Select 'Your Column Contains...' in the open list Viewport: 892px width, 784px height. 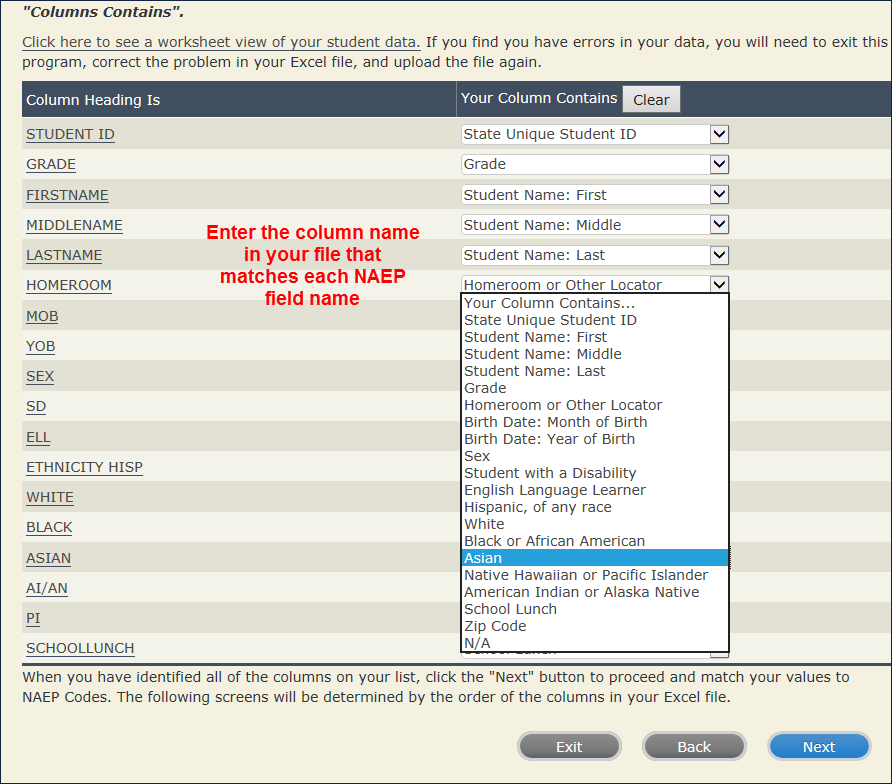coord(595,303)
